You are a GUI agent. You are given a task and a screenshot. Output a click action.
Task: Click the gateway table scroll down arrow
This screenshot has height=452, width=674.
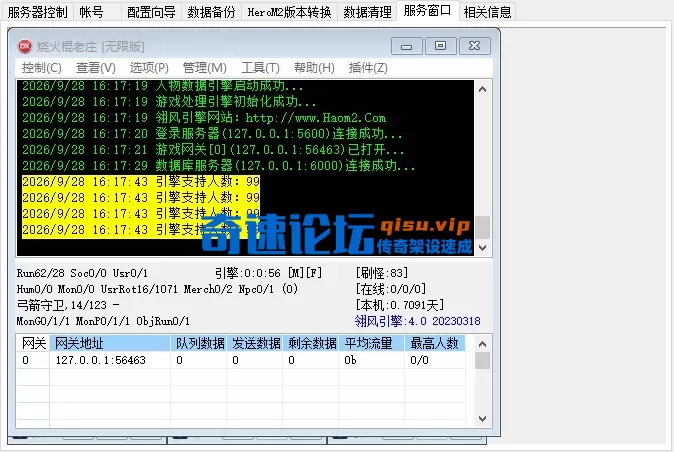(x=482, y=418)
